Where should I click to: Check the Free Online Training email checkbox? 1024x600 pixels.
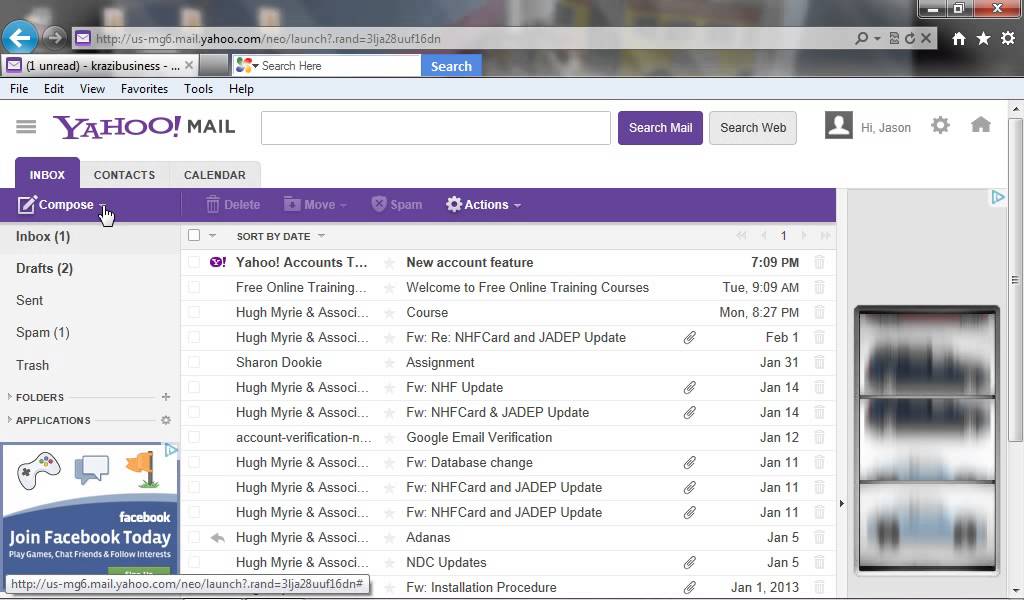194,287
